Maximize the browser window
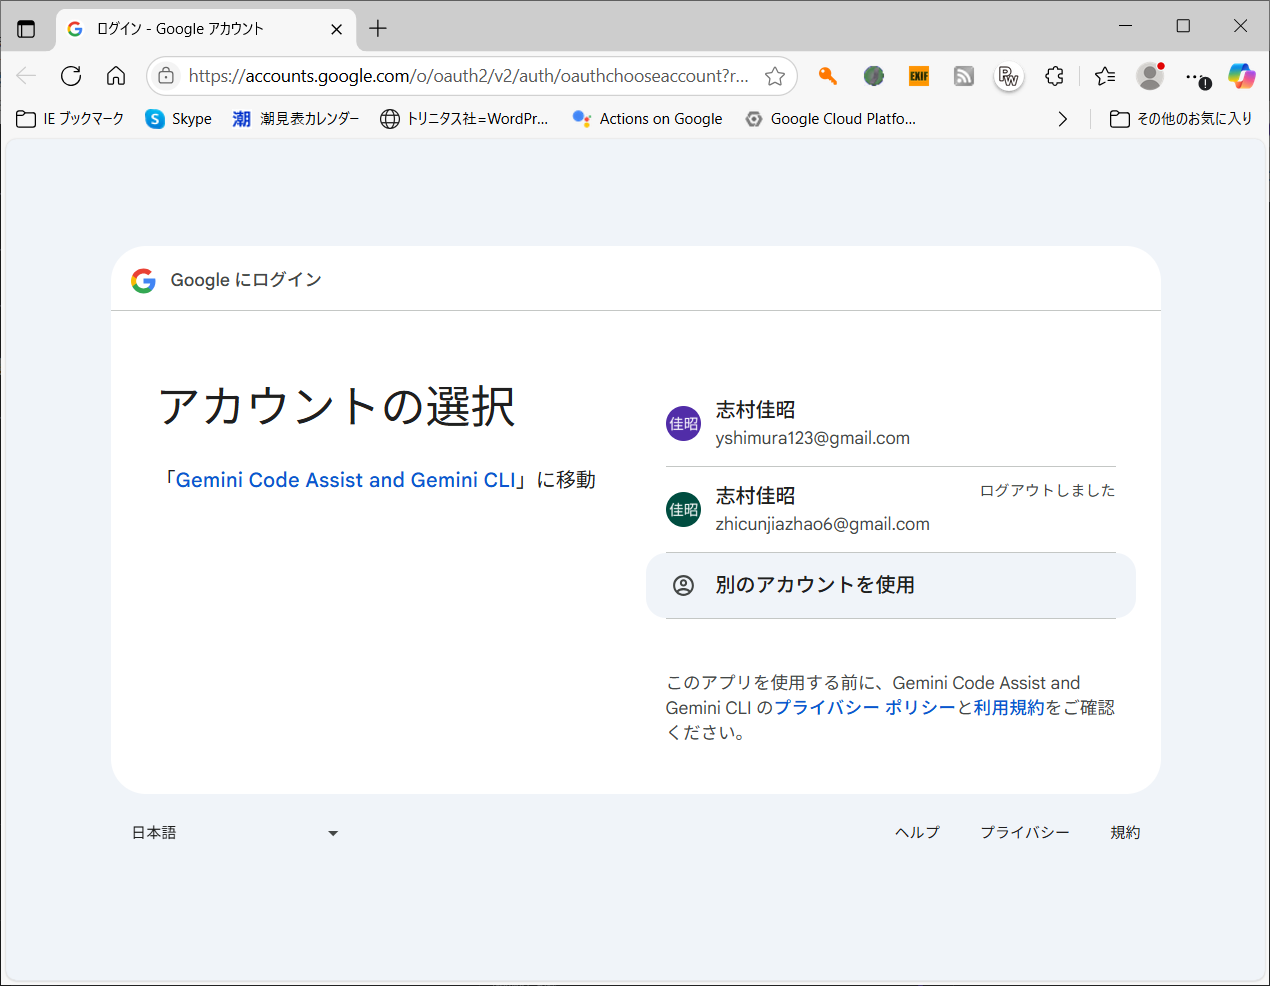This screenshot has height=986, width=1270. coord(1183,26)
